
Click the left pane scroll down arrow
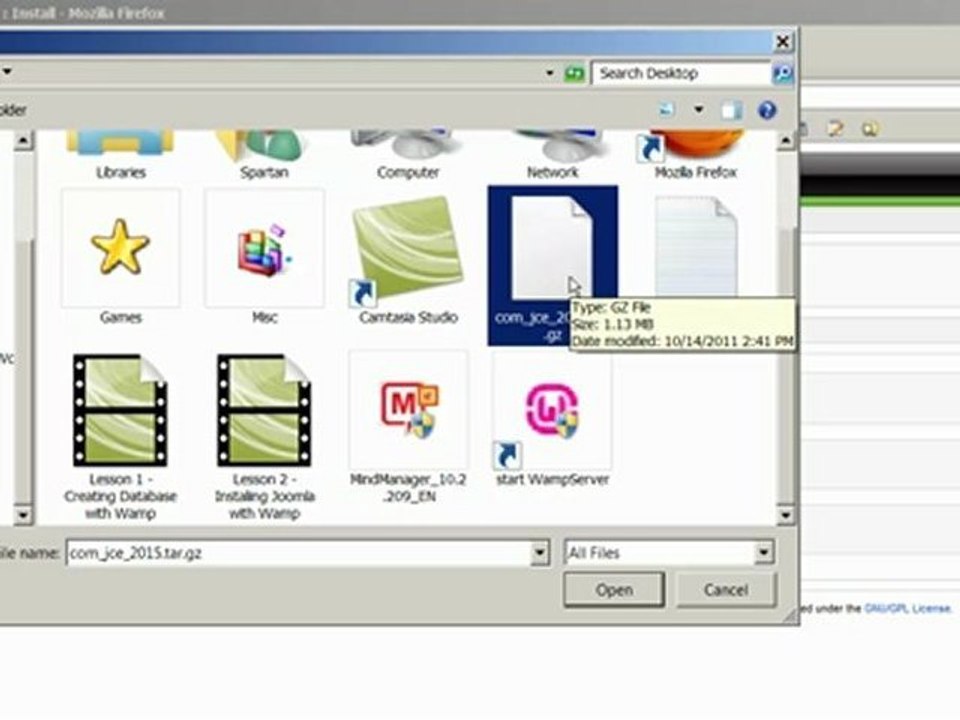tap(23, 515)
